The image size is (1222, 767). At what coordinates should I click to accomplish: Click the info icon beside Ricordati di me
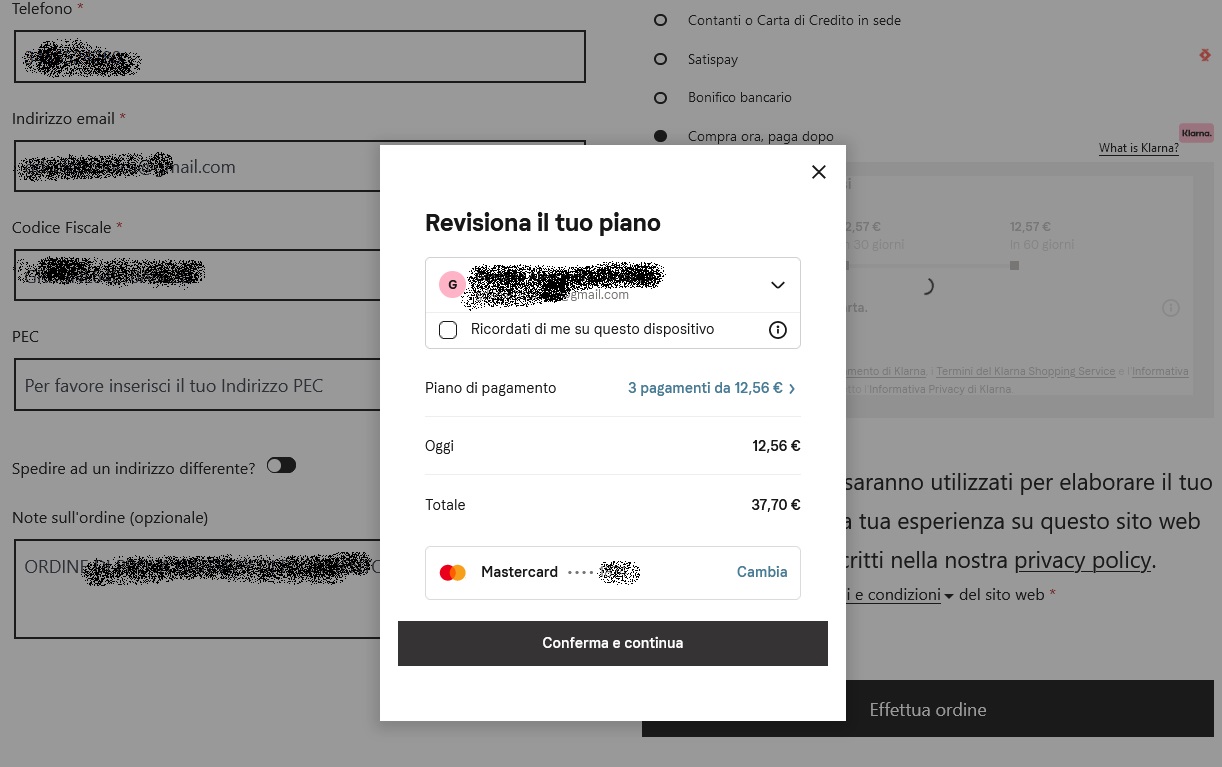coord(778,330)
